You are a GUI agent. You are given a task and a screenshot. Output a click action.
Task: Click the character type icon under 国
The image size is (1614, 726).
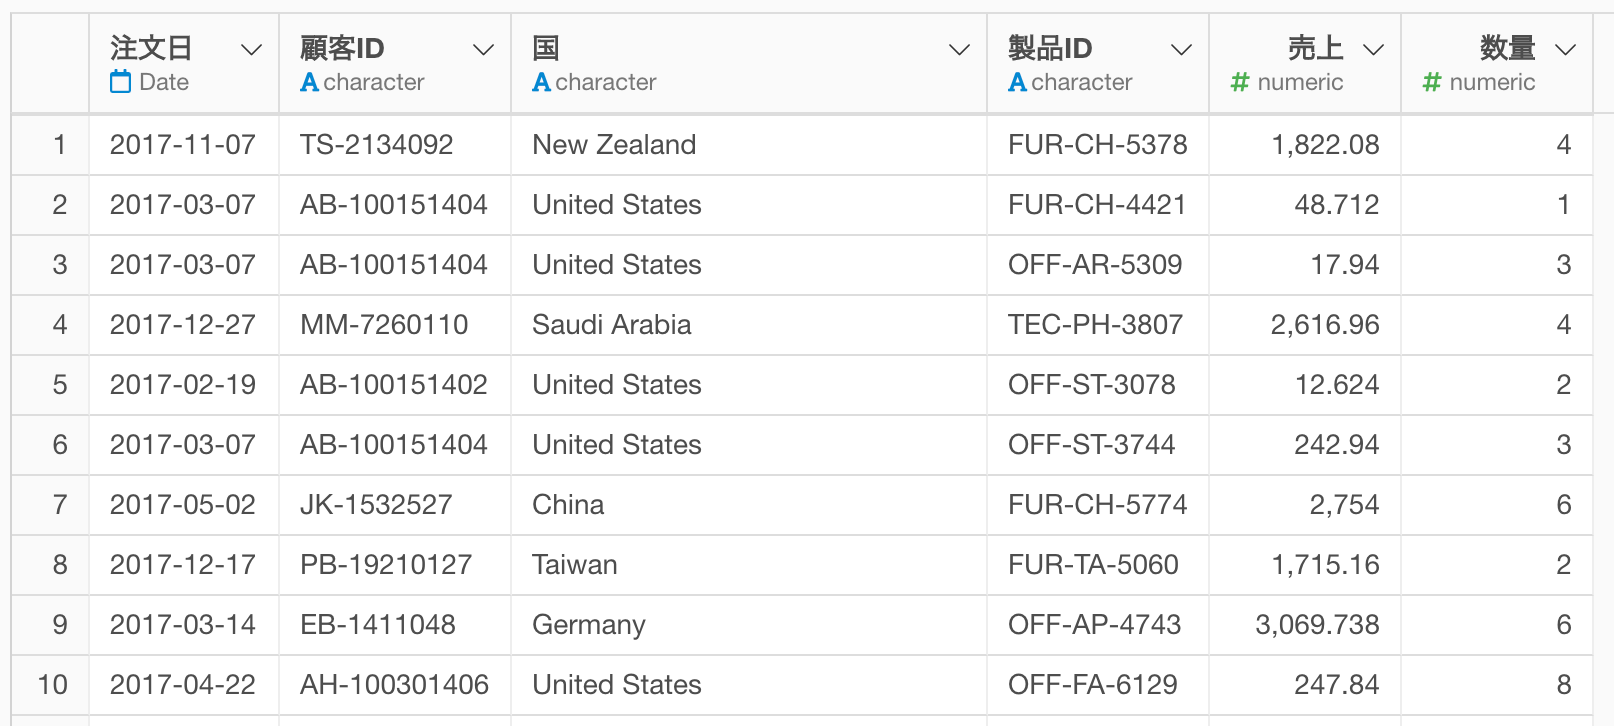(x=542, y=82)
